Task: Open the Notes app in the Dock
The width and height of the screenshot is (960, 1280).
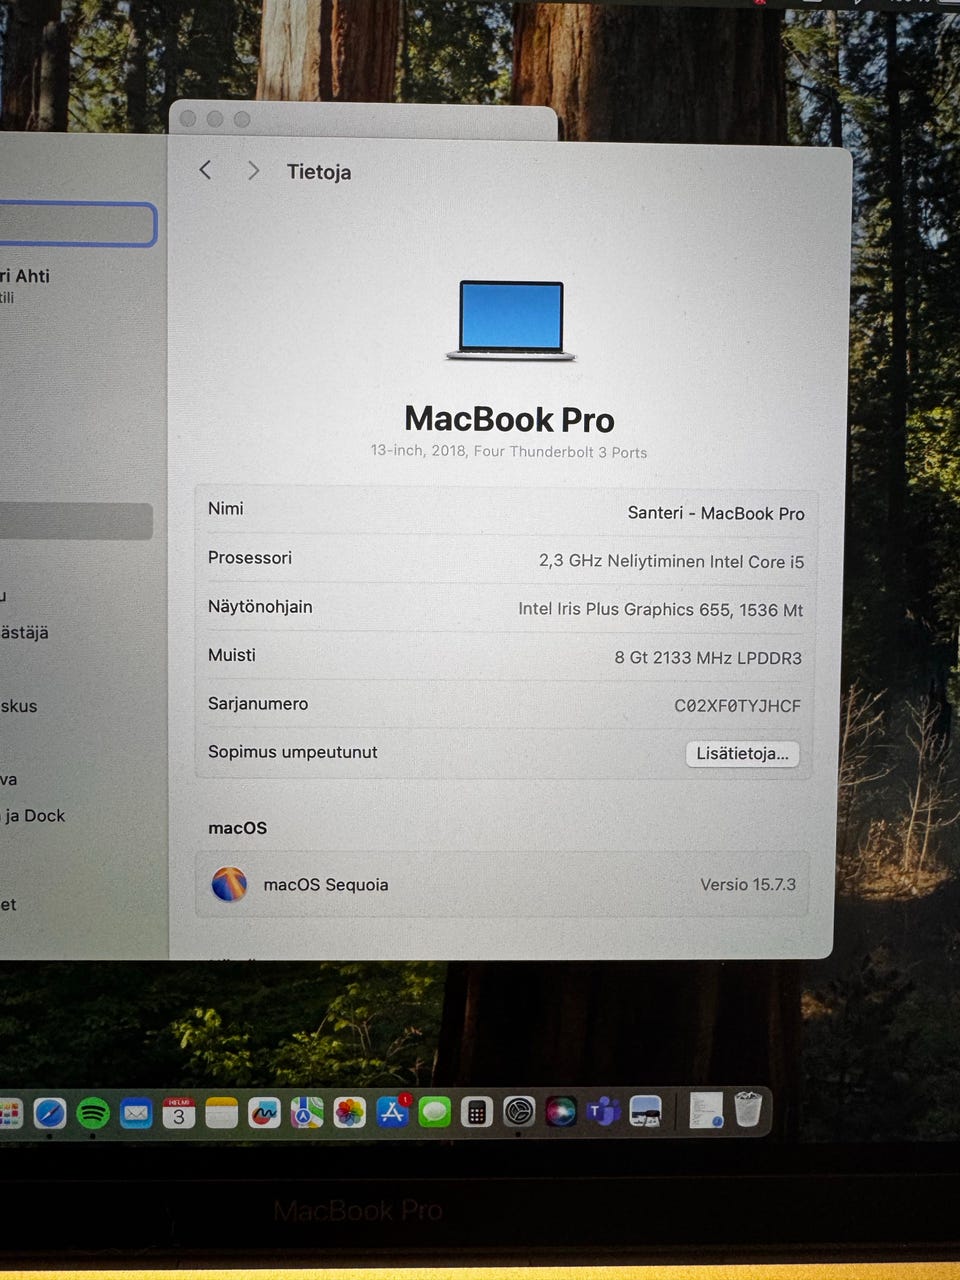Action: pyautogui.click(x=221, y=1113)
